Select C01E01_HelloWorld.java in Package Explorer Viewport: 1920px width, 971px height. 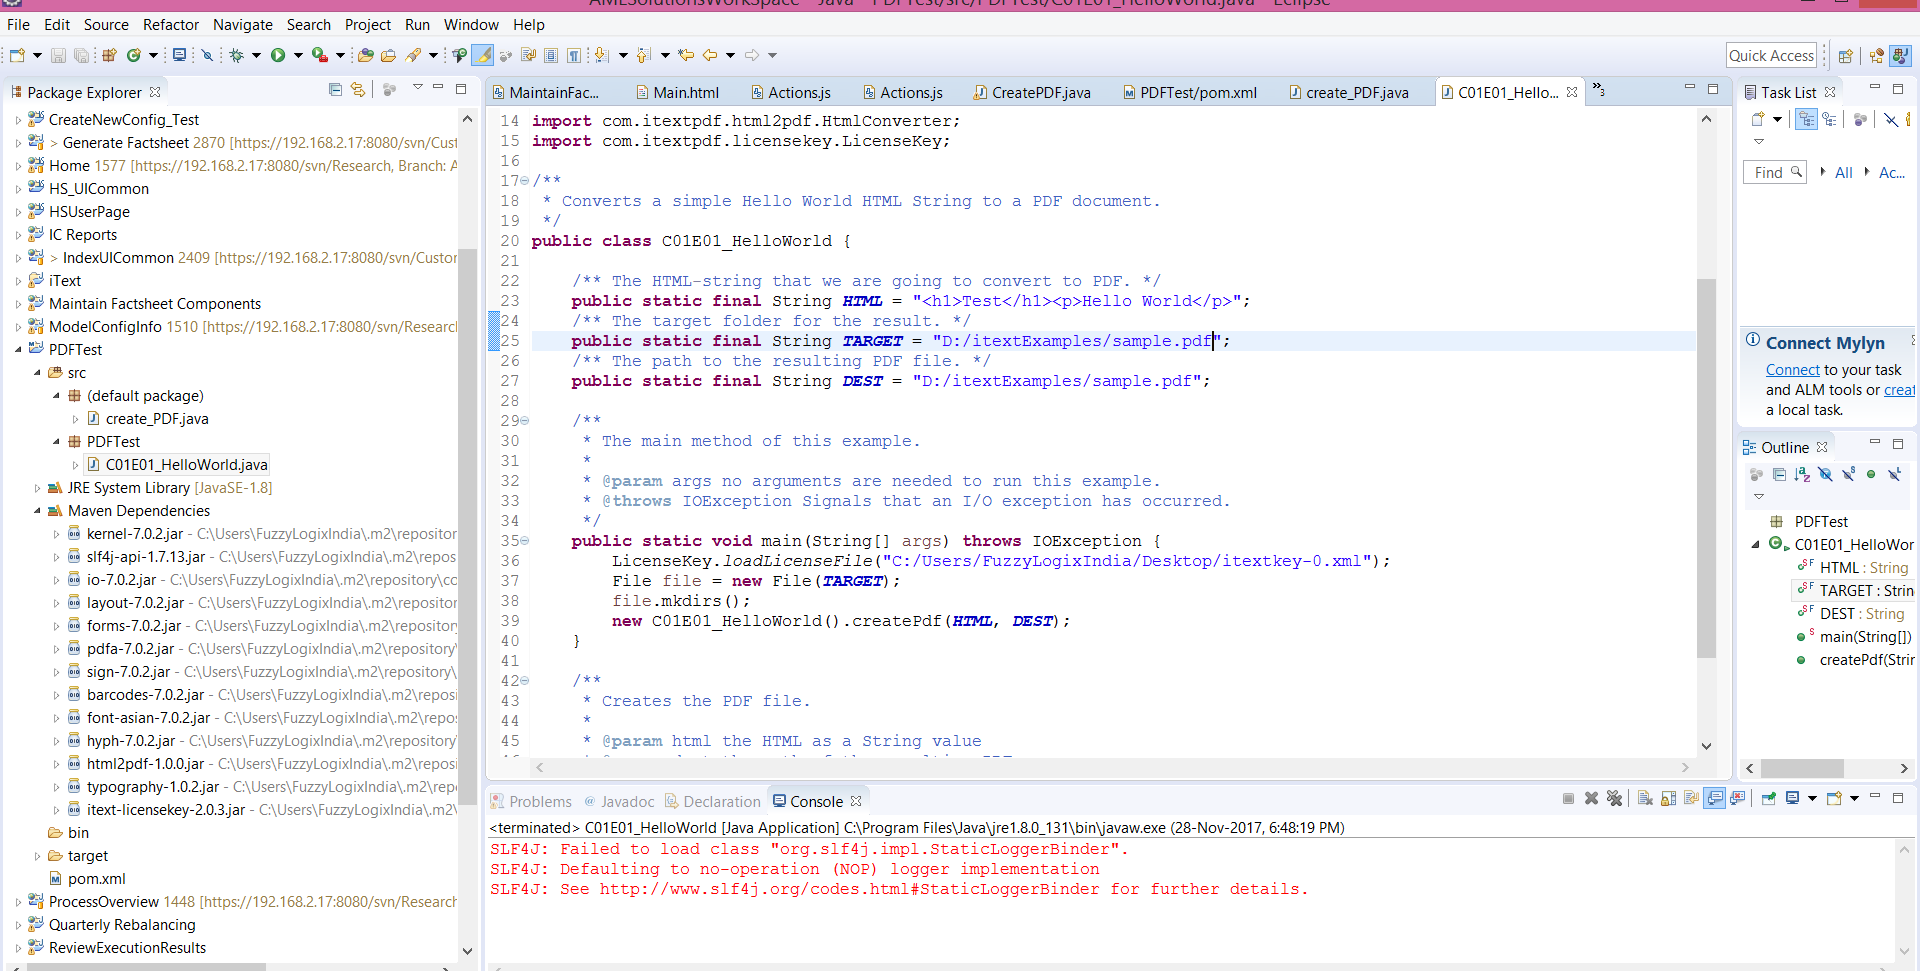pos(186,465)
